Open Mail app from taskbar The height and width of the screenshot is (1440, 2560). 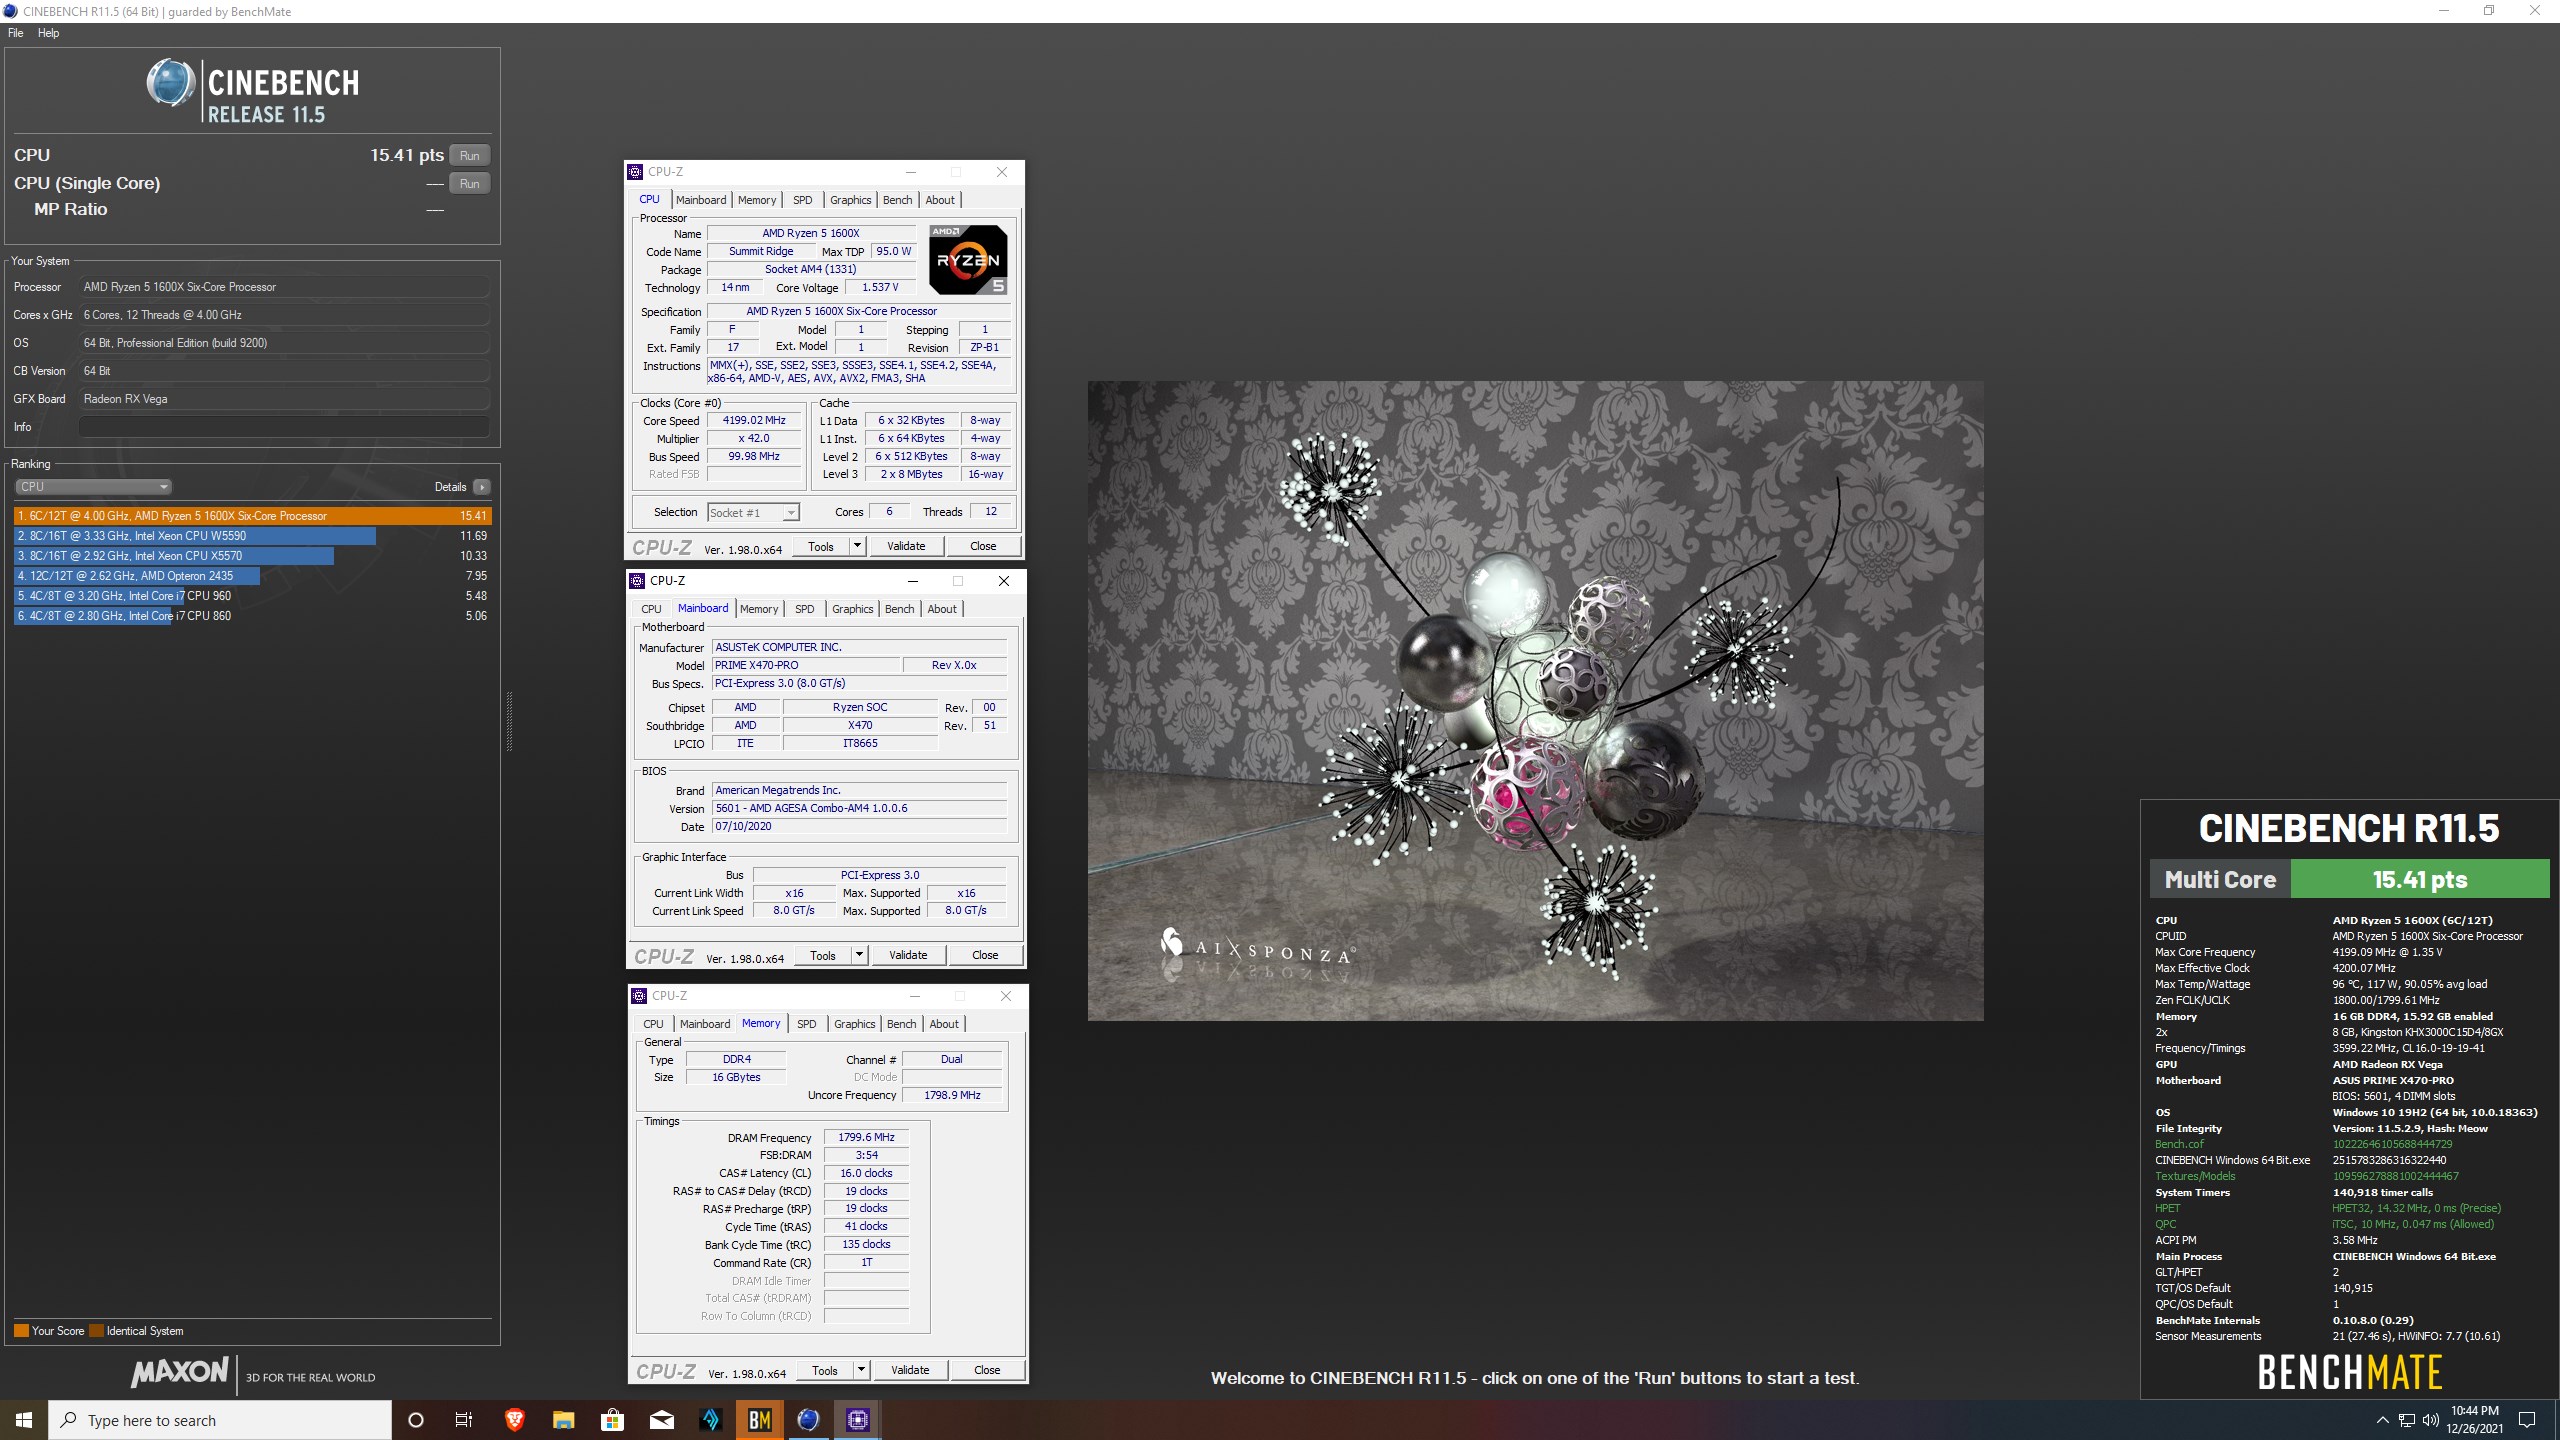(x=661, y=1420)
